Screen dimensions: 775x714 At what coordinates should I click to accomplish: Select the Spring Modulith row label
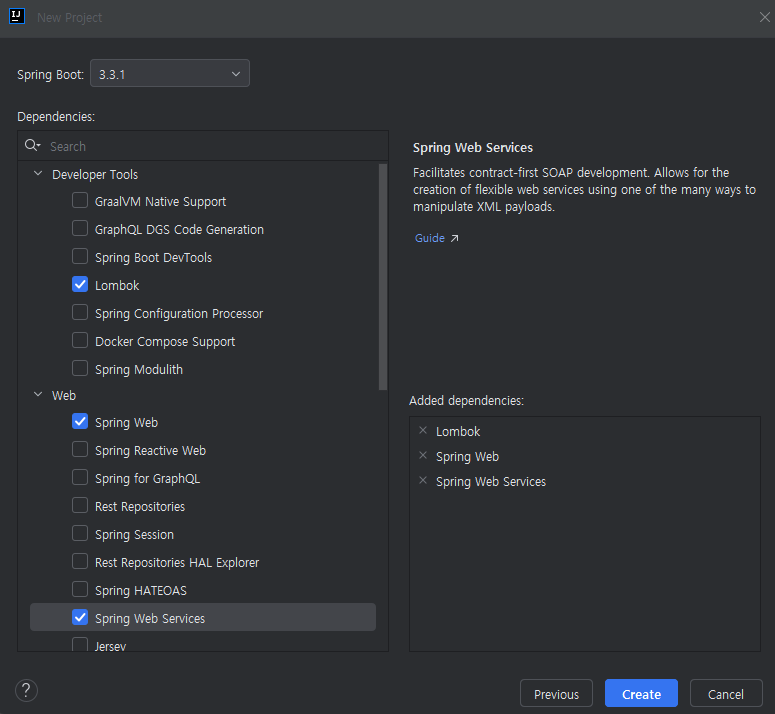pos(139,370)
